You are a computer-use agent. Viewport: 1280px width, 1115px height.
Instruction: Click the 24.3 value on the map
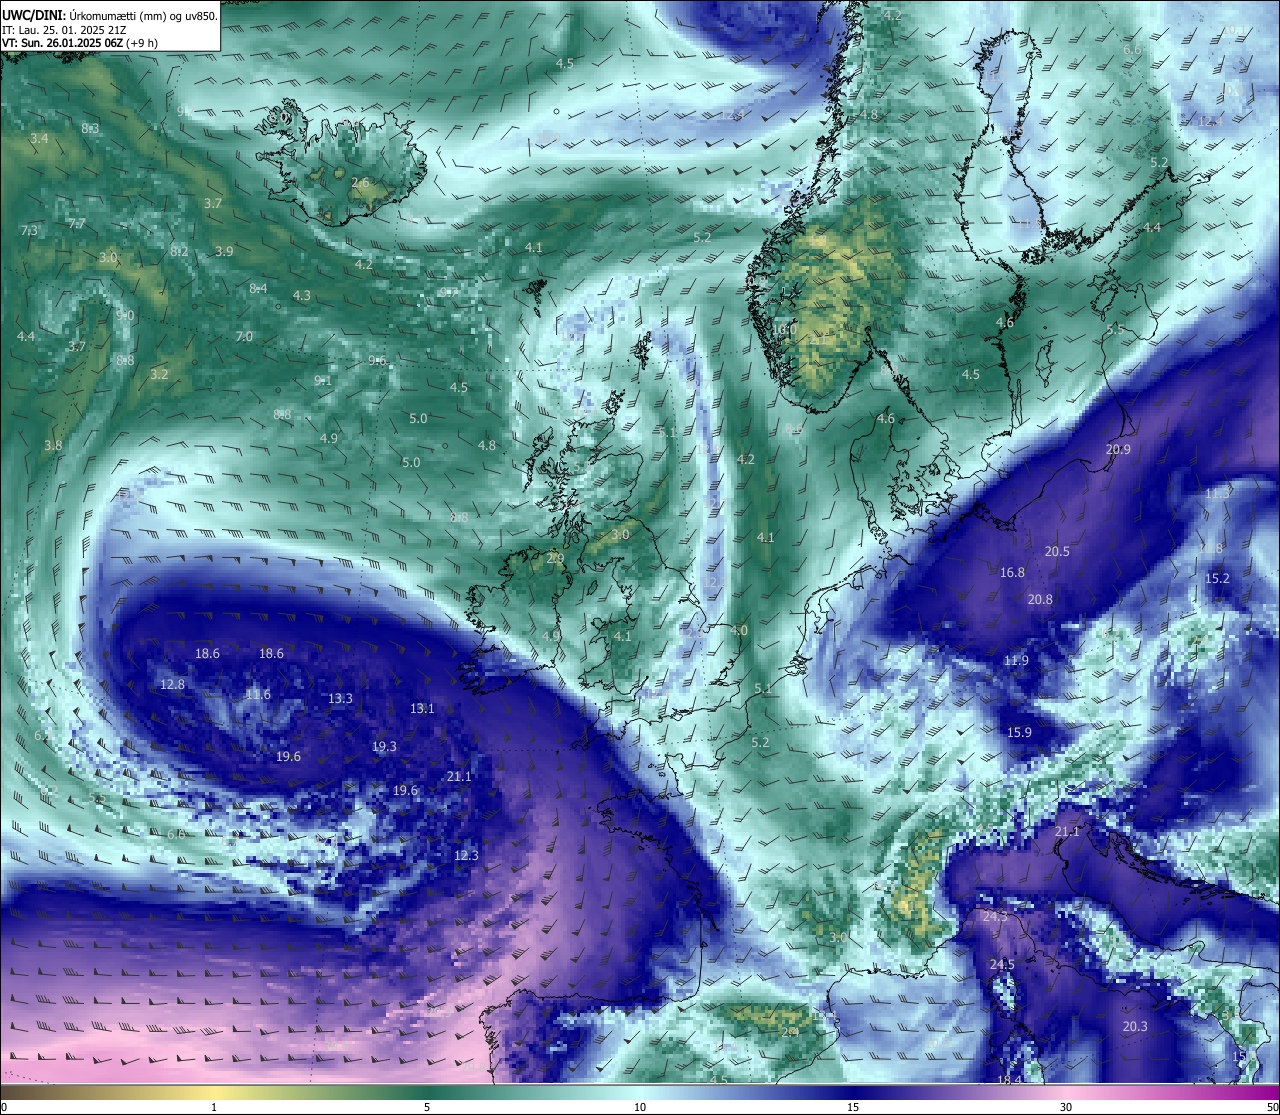click(995, 916)
